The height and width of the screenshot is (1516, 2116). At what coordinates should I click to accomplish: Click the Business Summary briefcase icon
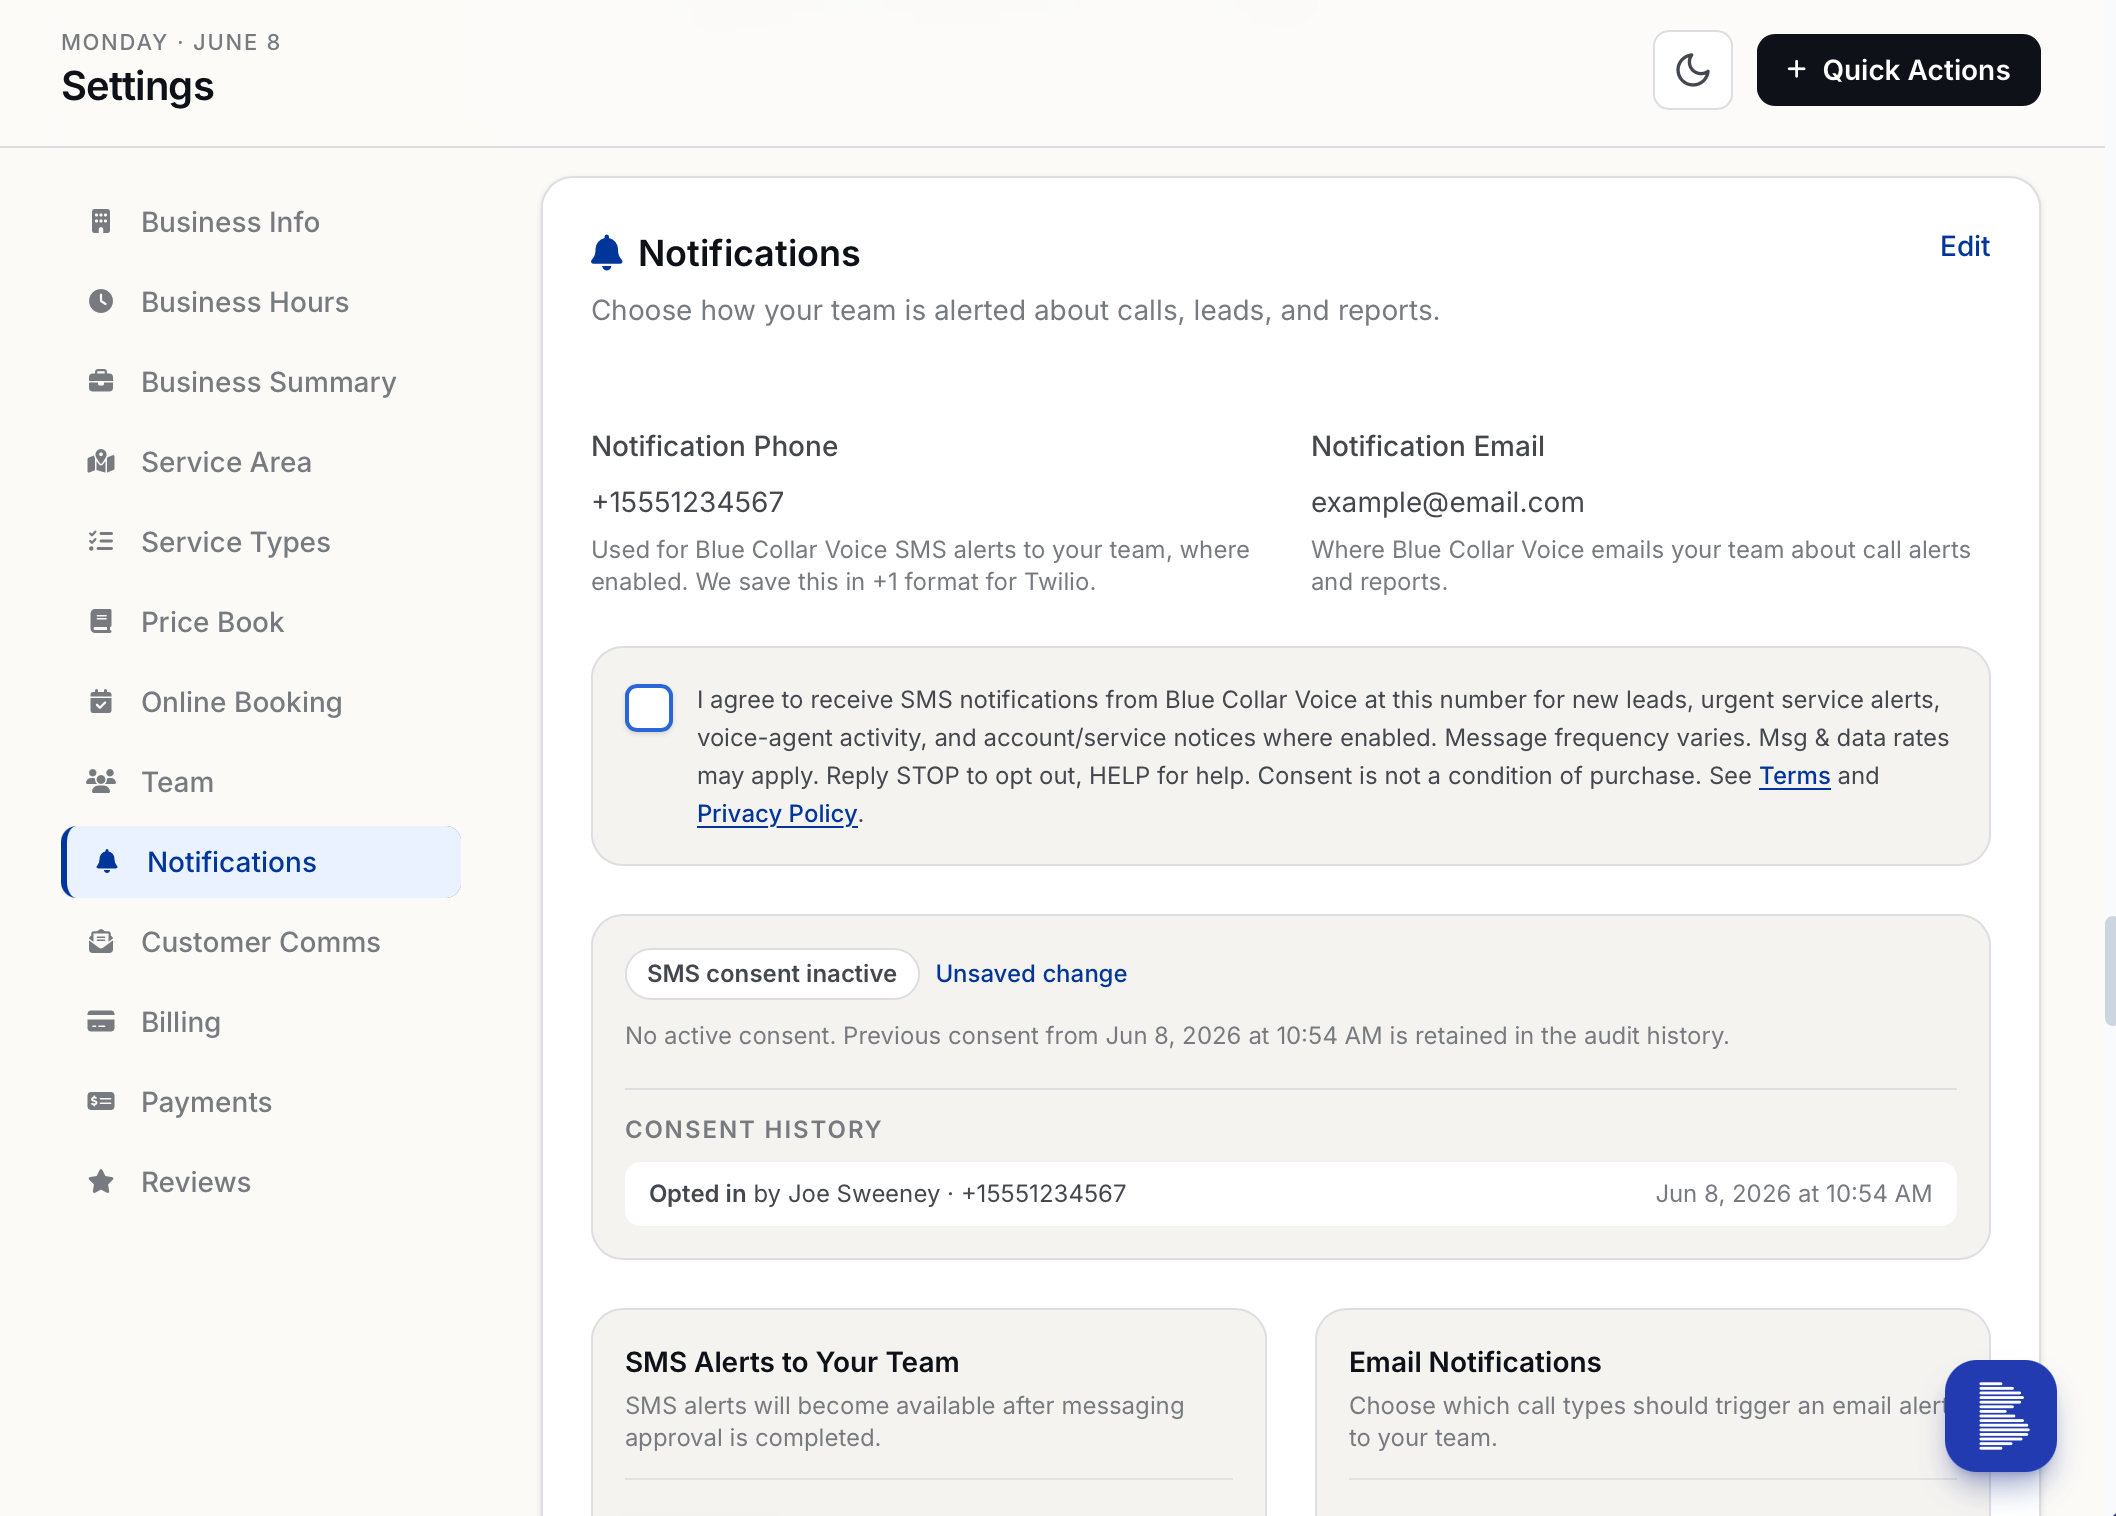[101, 381]
